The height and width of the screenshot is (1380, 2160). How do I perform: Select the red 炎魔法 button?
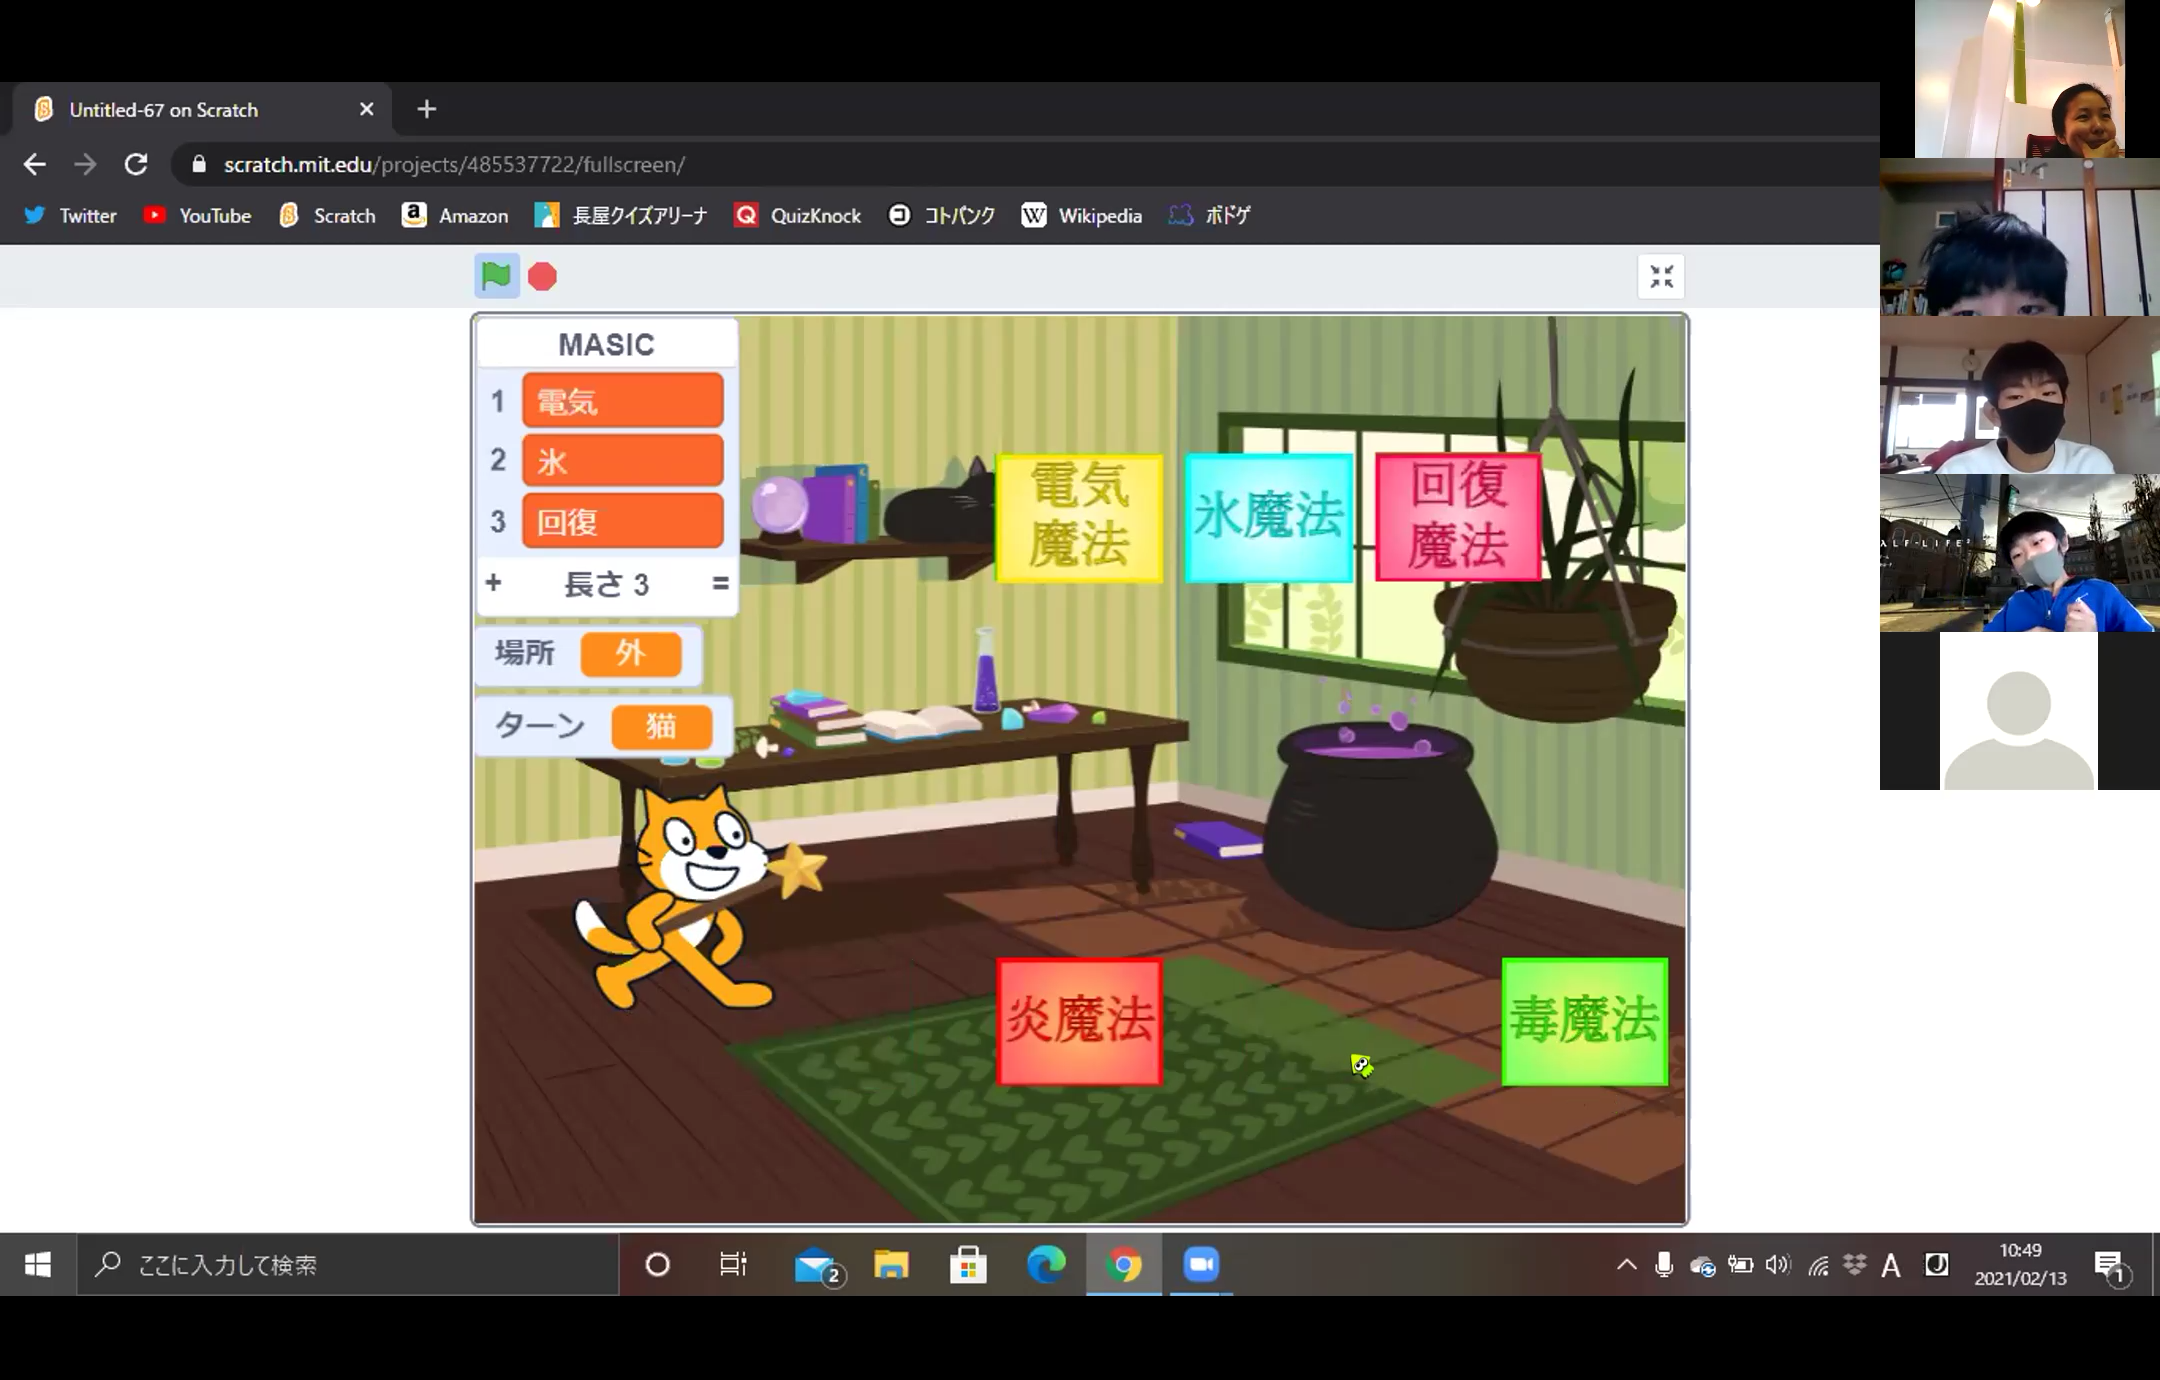pyautogui.click(x=1079, y=1021)
